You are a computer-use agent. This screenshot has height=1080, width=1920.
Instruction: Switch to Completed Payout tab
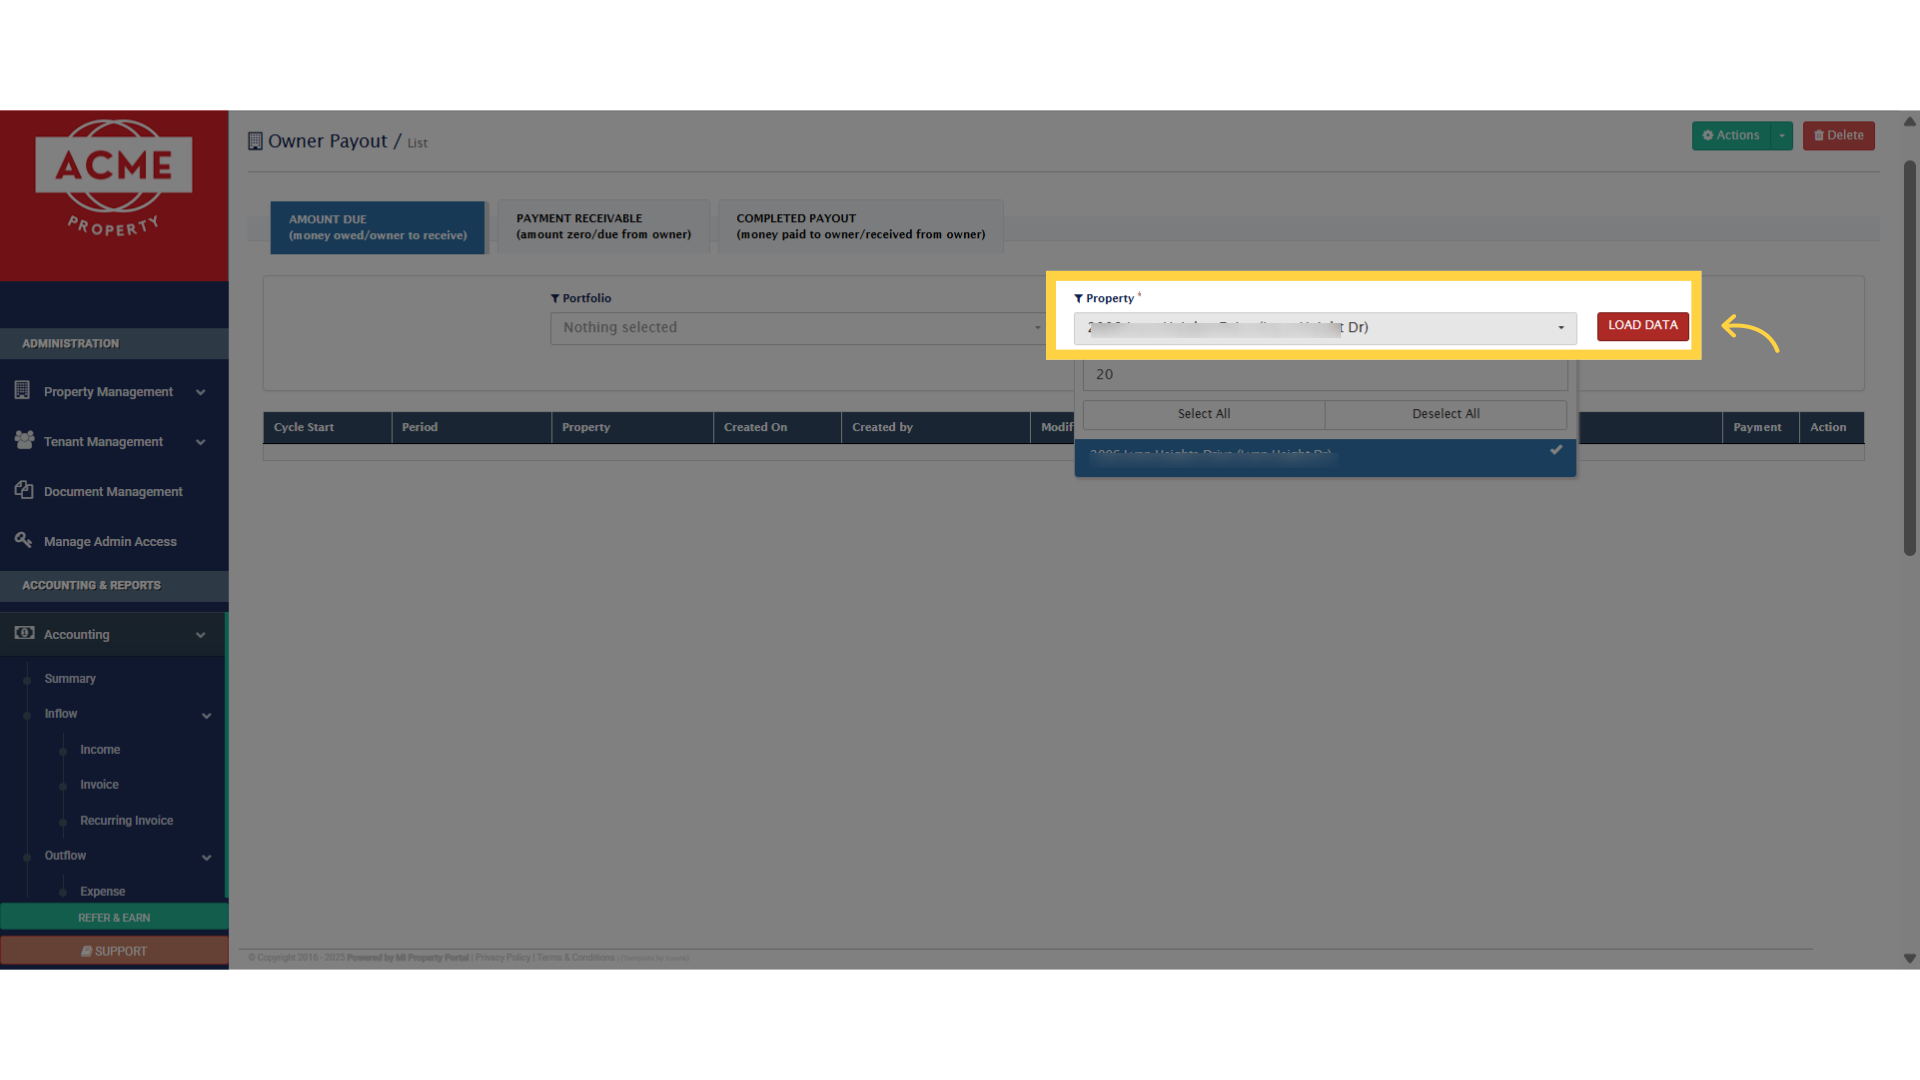click(860, 226)
